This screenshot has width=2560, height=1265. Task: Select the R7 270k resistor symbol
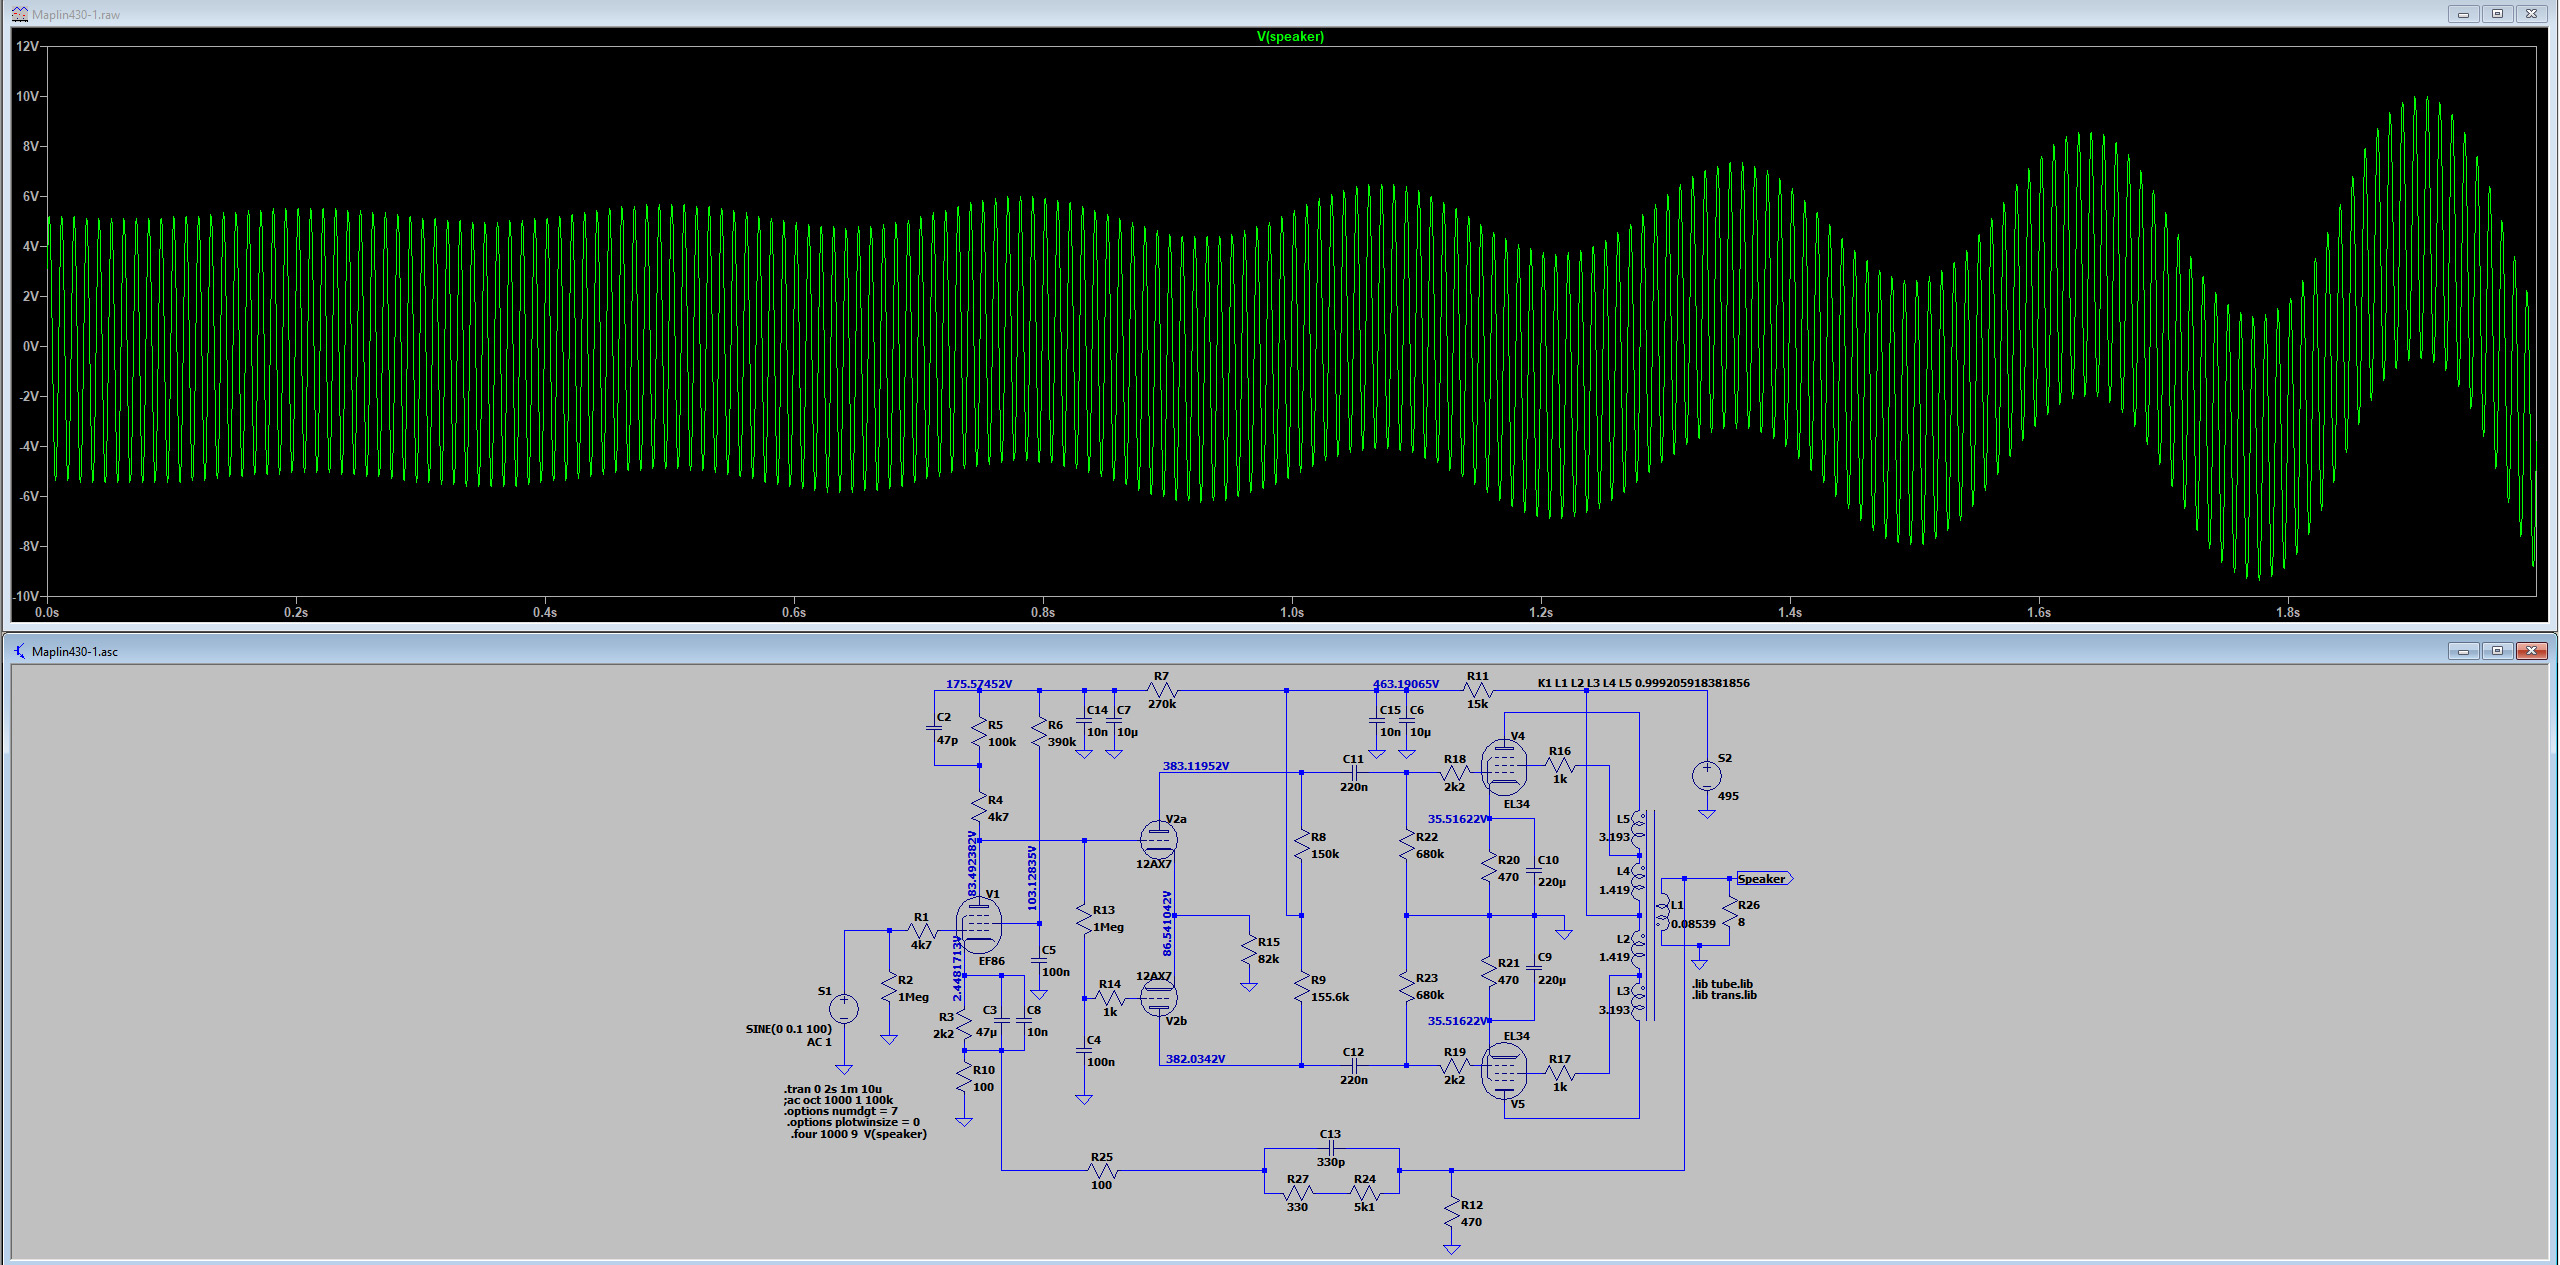pos(1161,690)
